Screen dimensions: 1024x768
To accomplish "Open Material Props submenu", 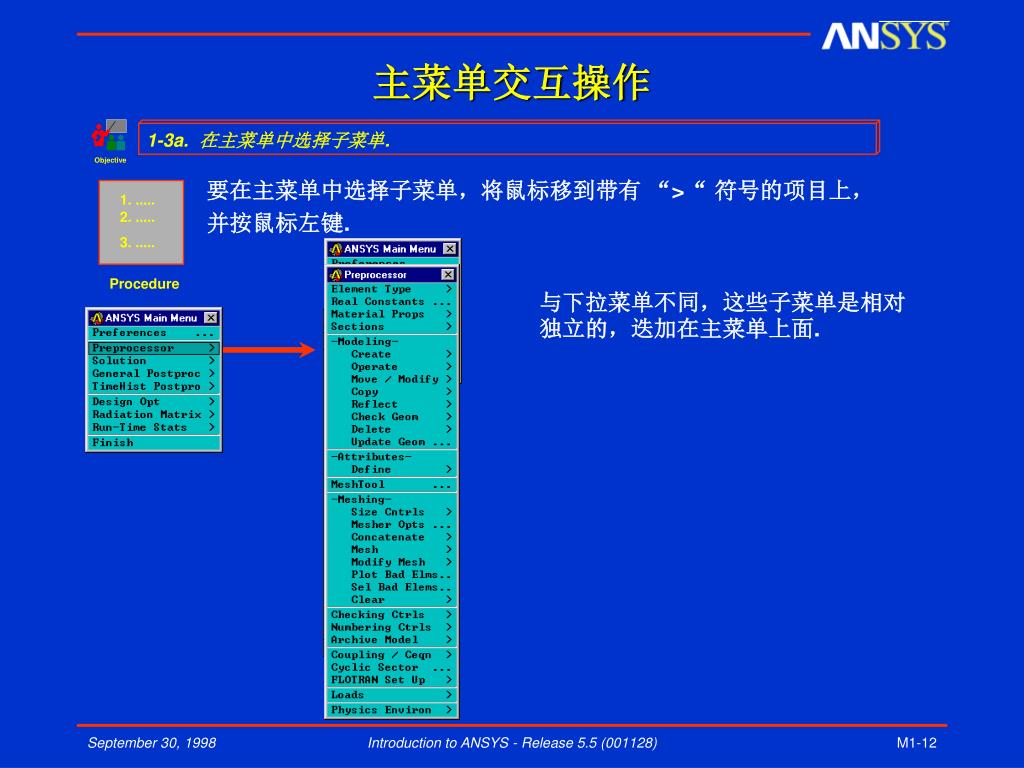I will tap(391, 314).
